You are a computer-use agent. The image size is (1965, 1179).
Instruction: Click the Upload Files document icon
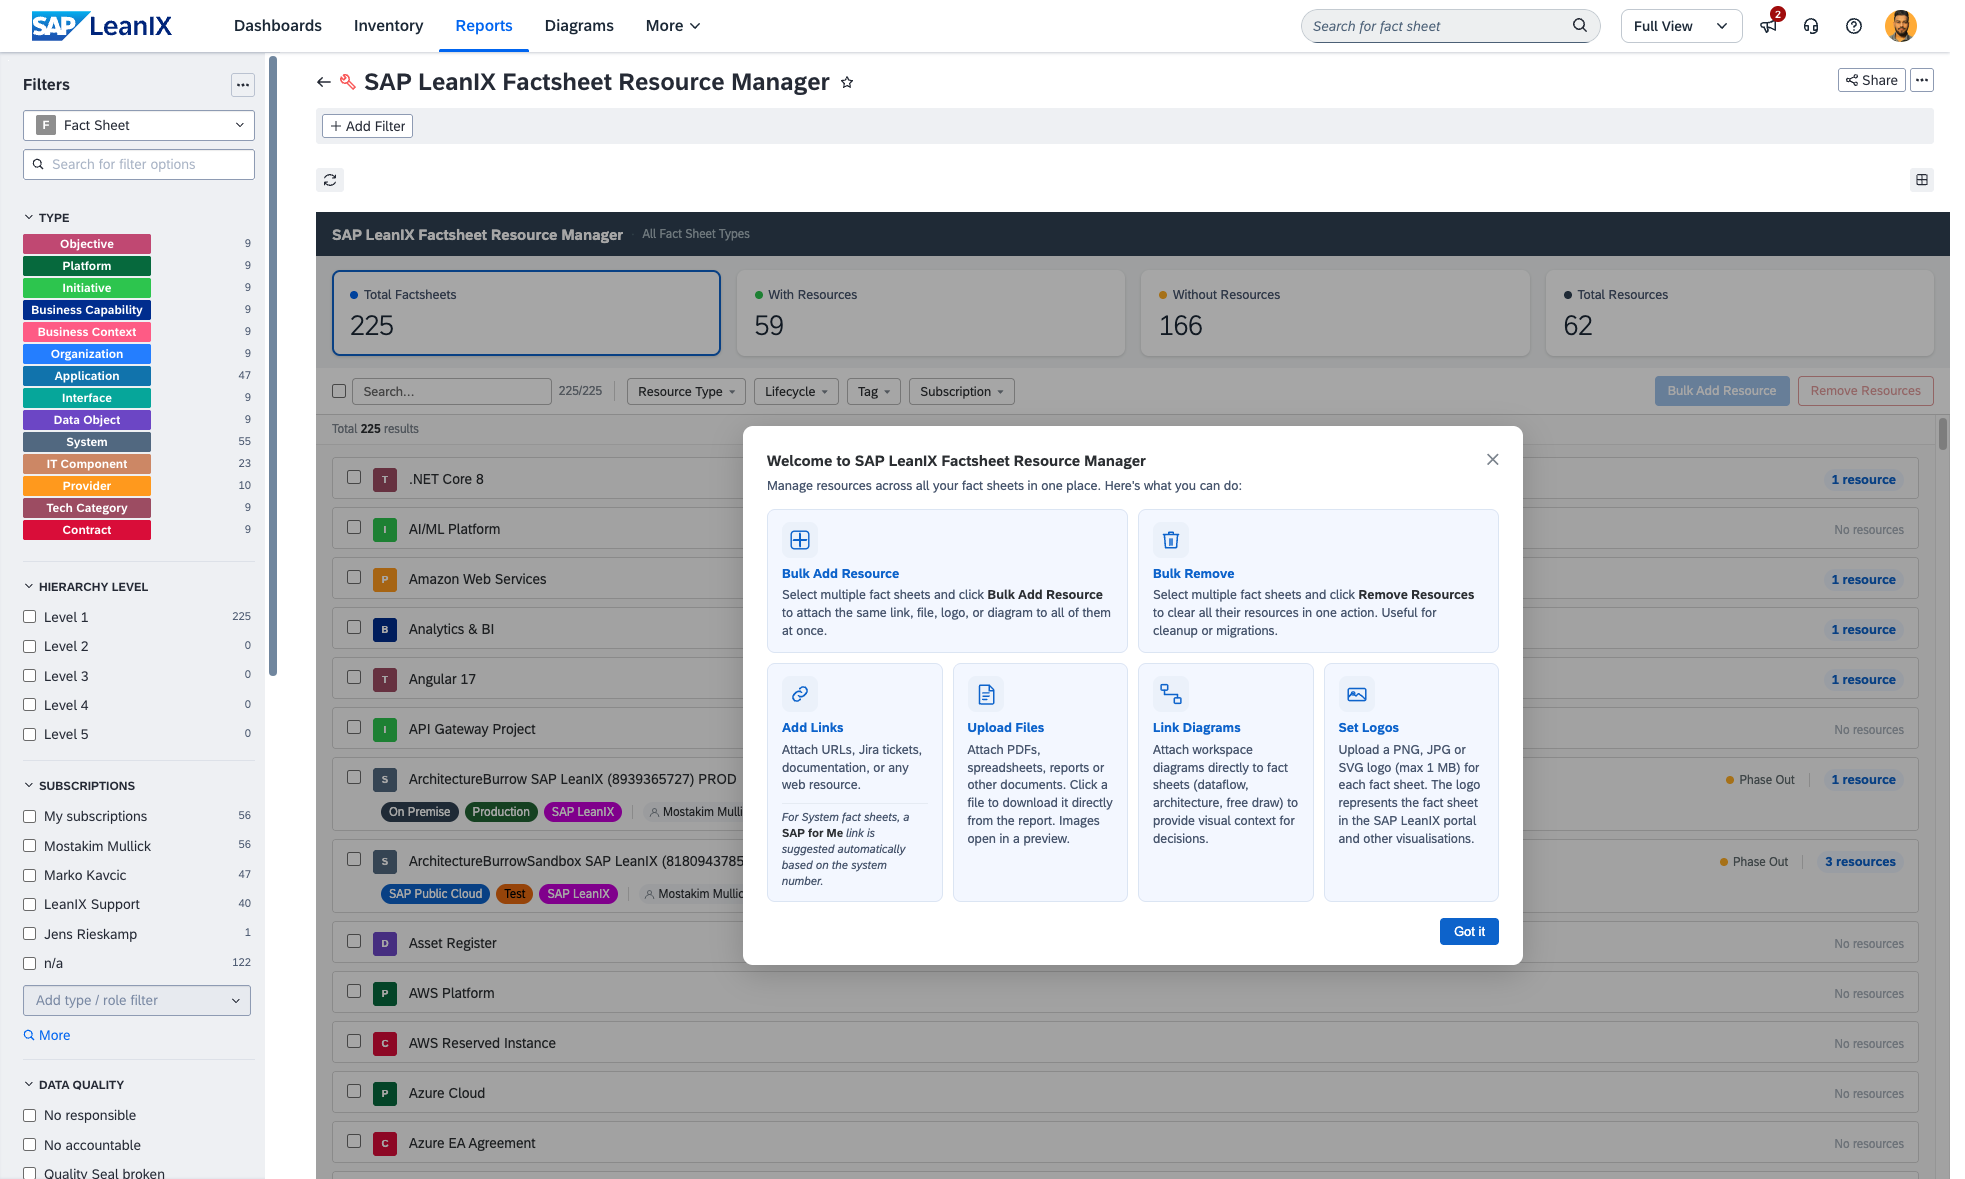point(986,694)
